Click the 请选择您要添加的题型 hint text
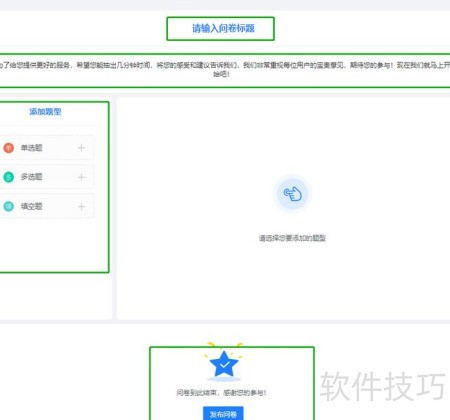The image size is (450, 420). (x=292, y=238)
